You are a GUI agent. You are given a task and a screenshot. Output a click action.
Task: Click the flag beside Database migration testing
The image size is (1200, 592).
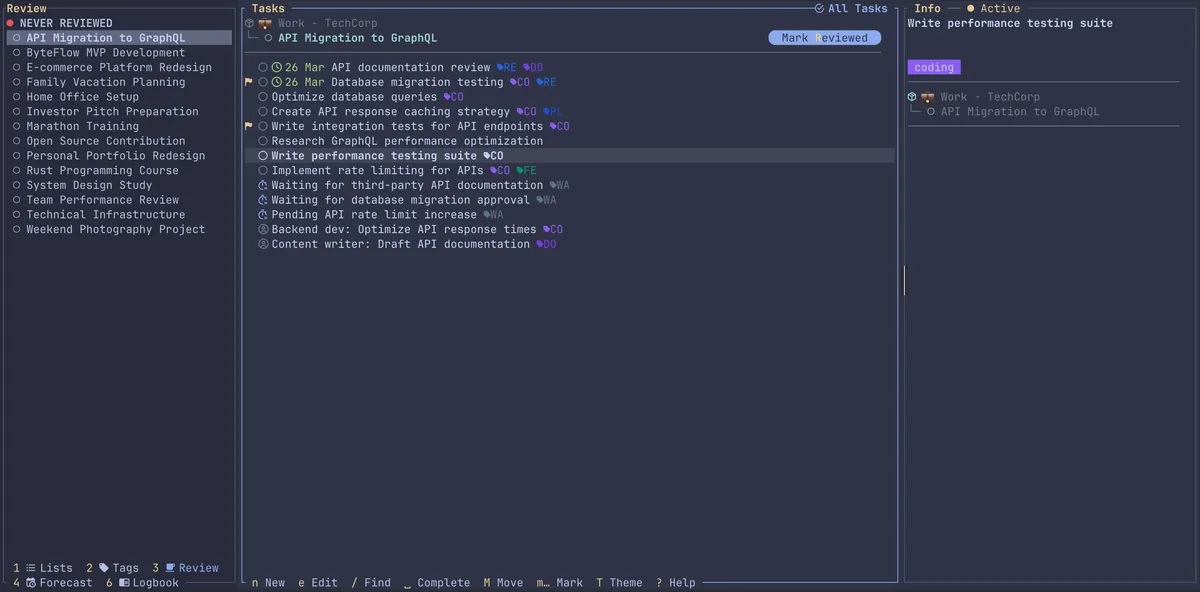[x=249, y=82]
